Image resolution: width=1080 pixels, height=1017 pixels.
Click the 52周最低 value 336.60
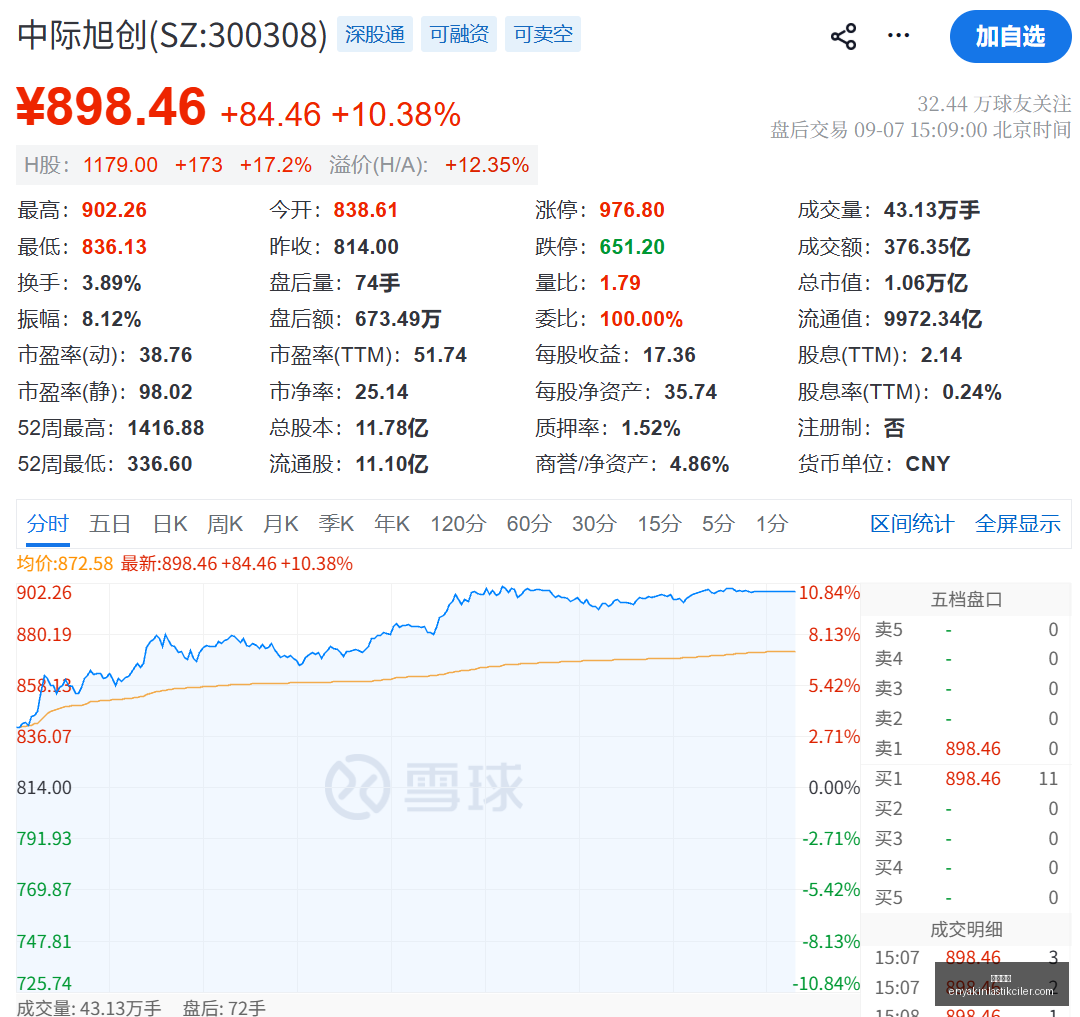pyautogui.click(x=160, y=464)
